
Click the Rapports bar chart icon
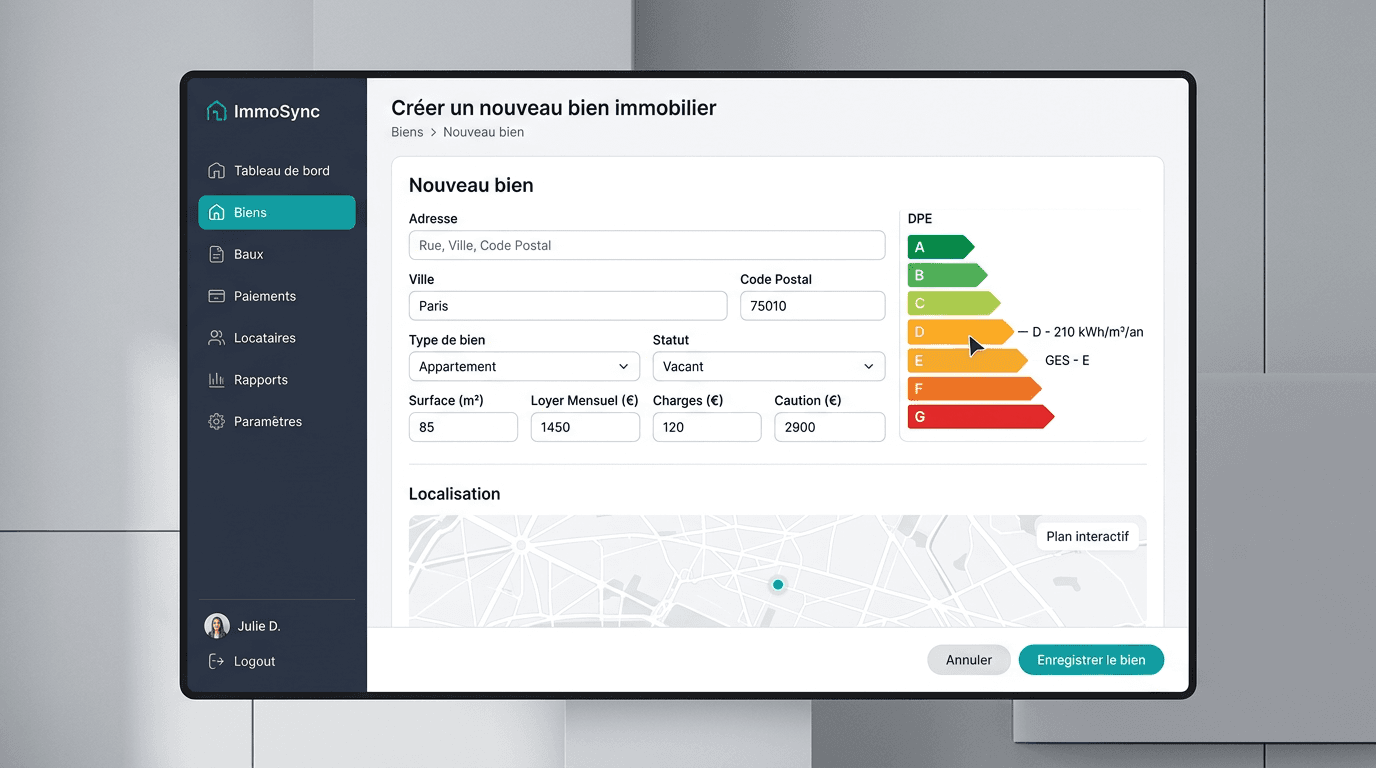216,380
